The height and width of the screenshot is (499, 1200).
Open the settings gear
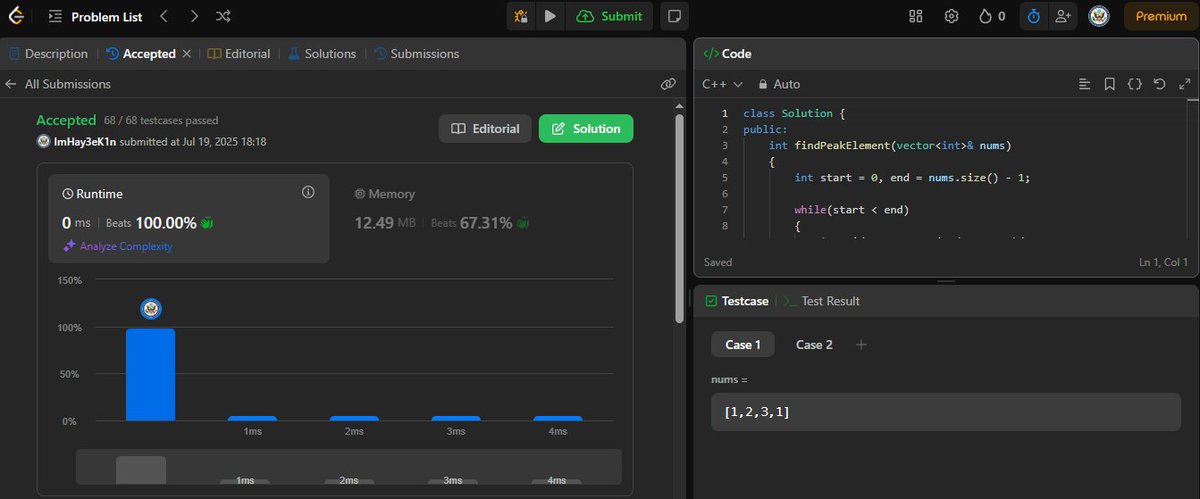point(951,16)
